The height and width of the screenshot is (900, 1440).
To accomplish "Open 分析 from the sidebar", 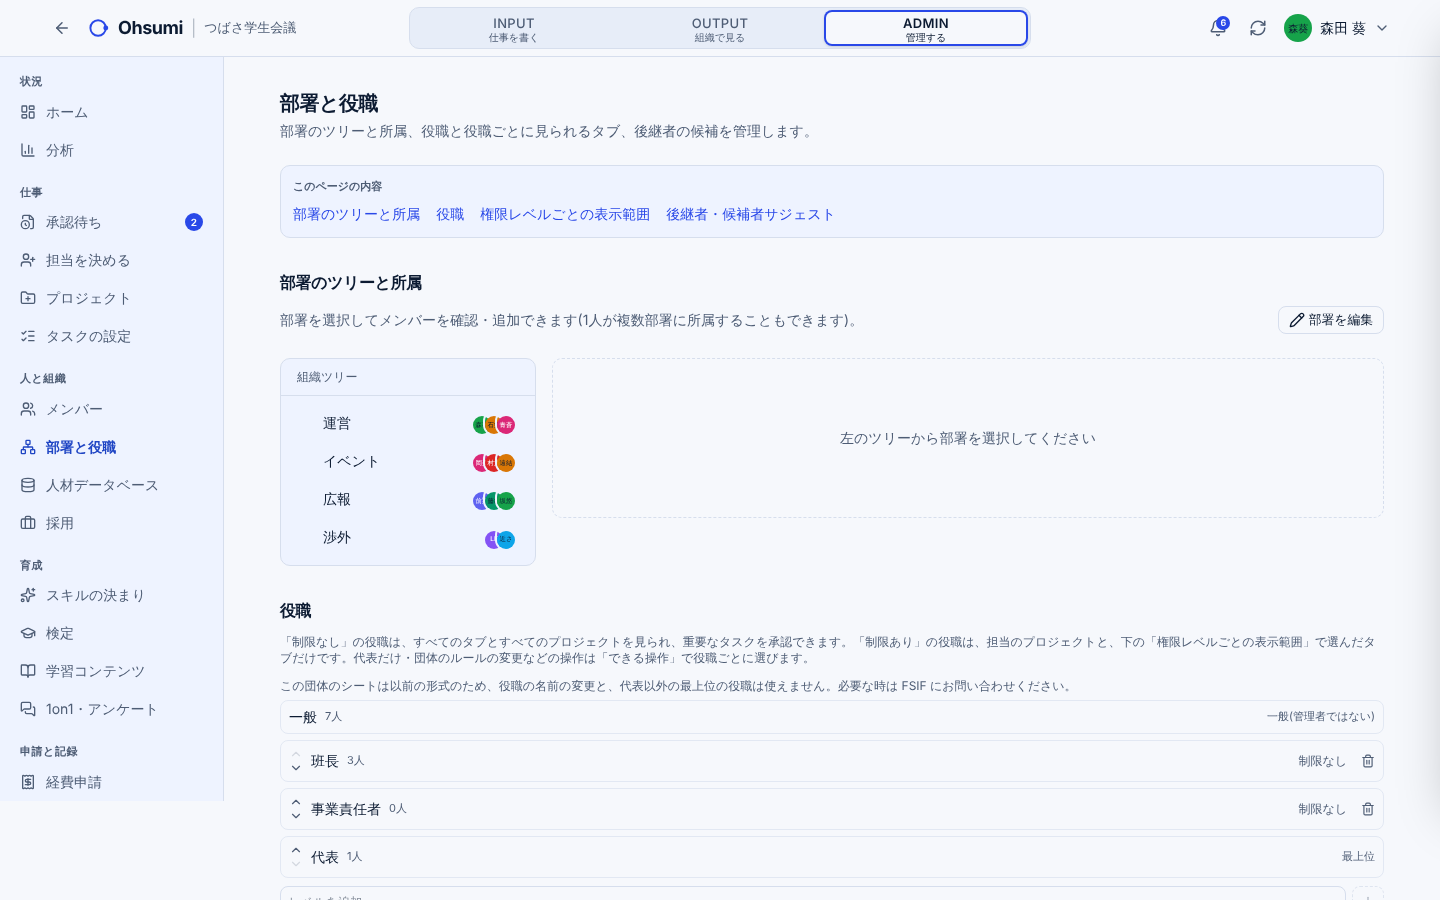I will [x=111, y=150].
